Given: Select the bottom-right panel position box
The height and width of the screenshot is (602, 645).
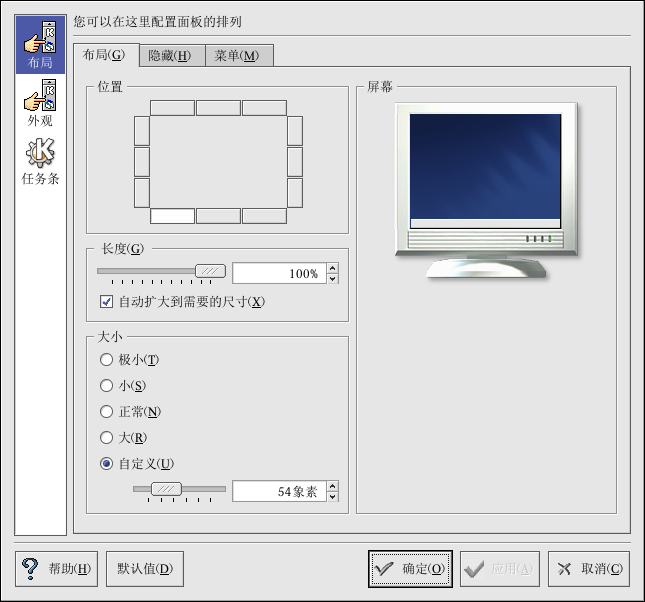Looking at the screenshot, I should coord(264,215).
